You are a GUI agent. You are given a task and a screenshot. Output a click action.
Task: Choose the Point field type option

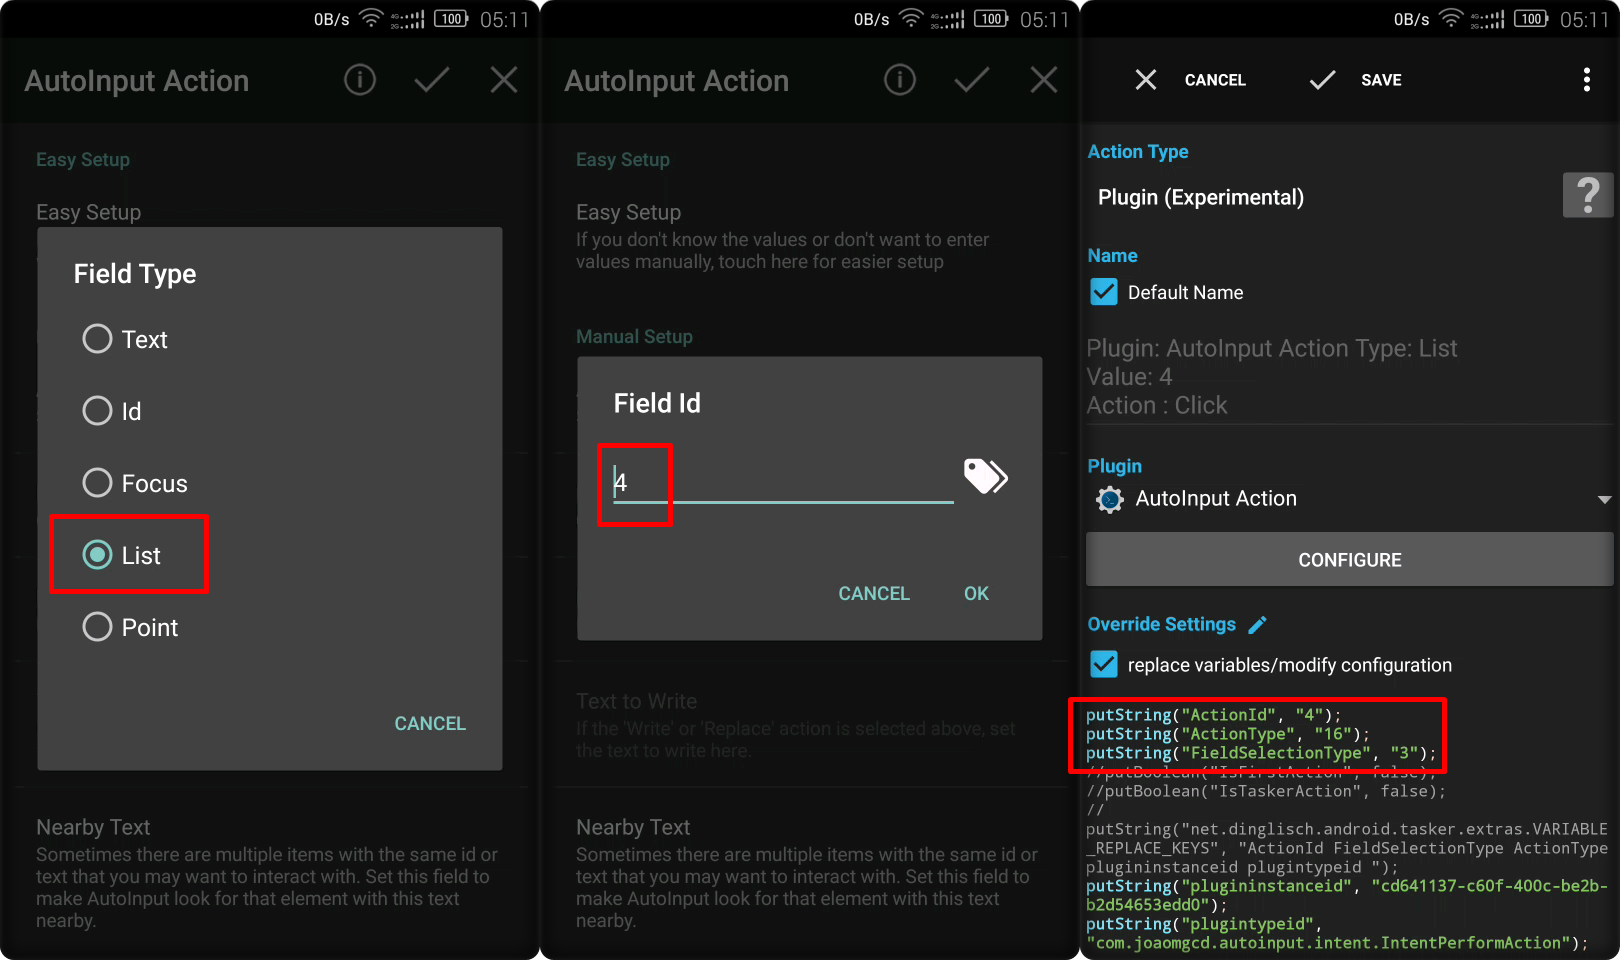(97, 627)
